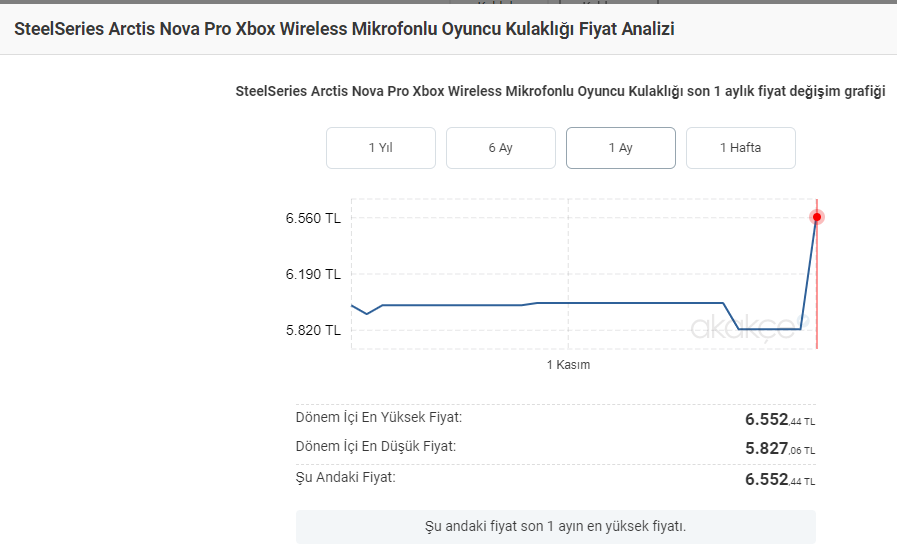897x551 pixels.
Task: Click the Şu Andaki Fiyat label
Action: click(x=346, y=477)
